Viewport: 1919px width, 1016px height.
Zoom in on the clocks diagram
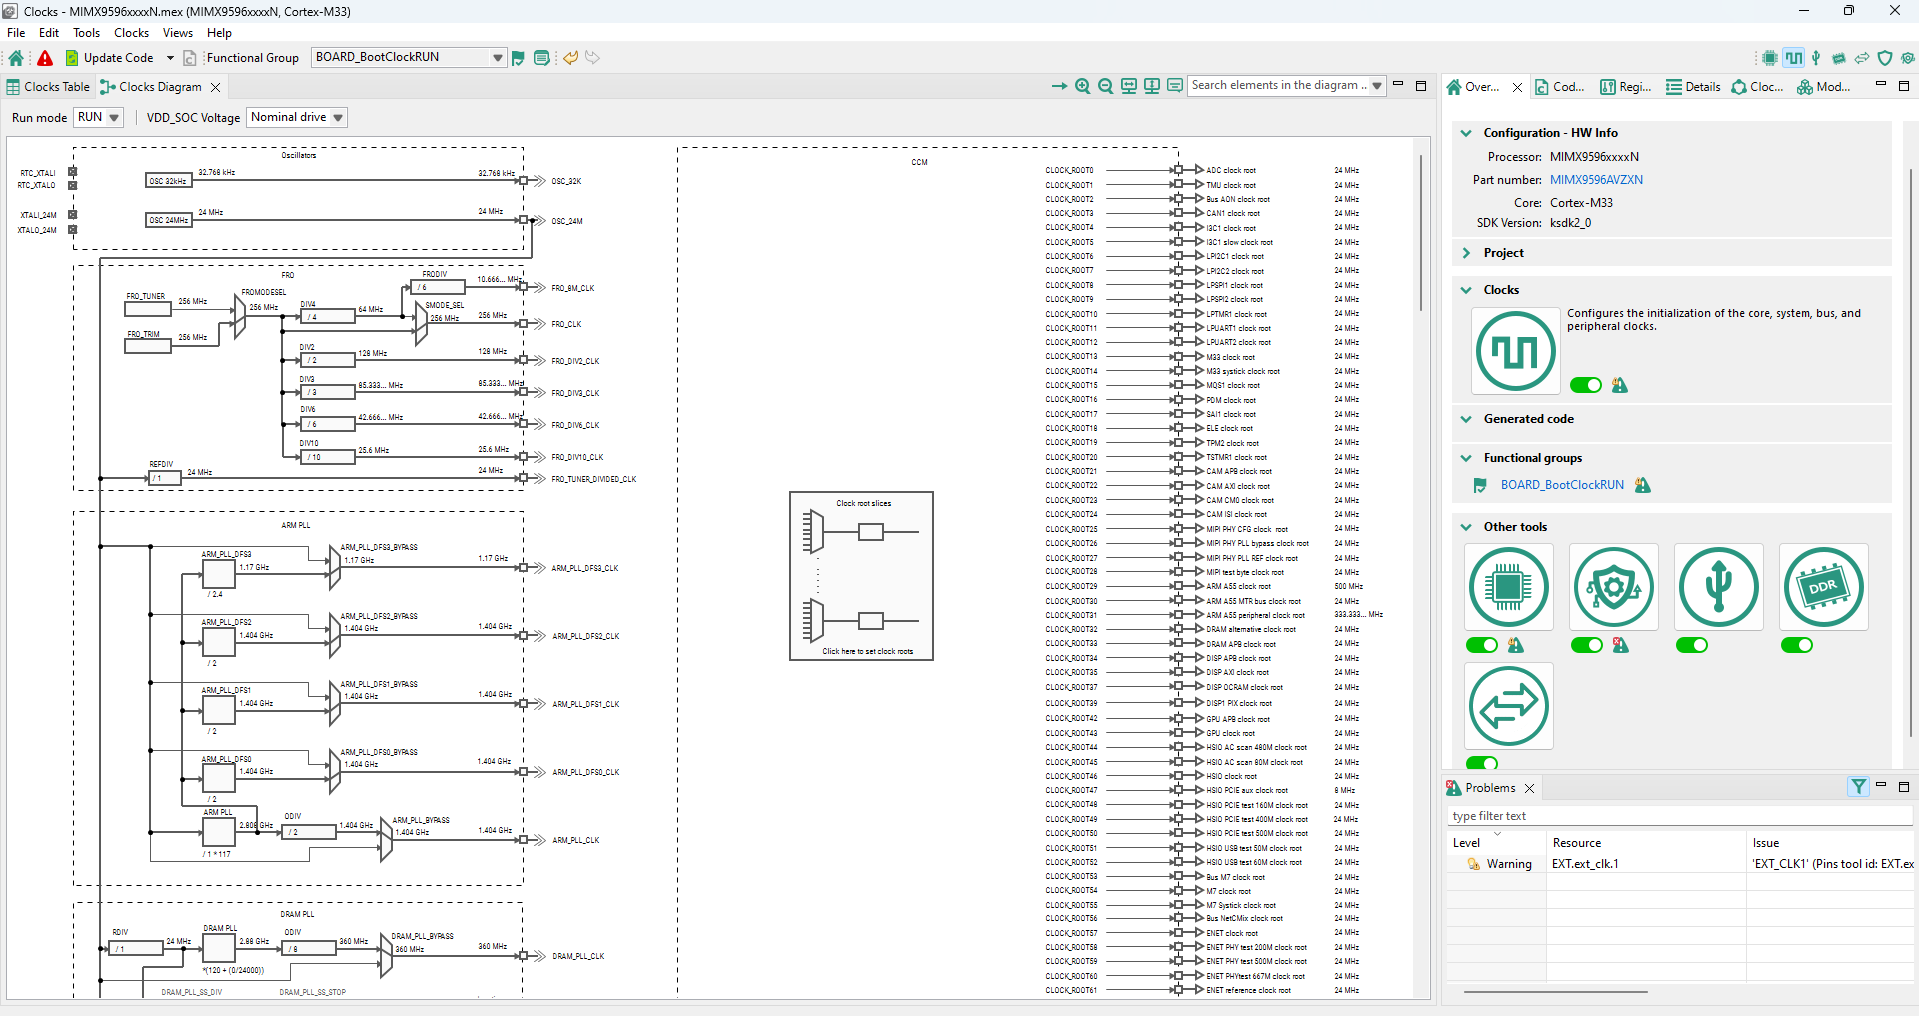click(1082, 86)
